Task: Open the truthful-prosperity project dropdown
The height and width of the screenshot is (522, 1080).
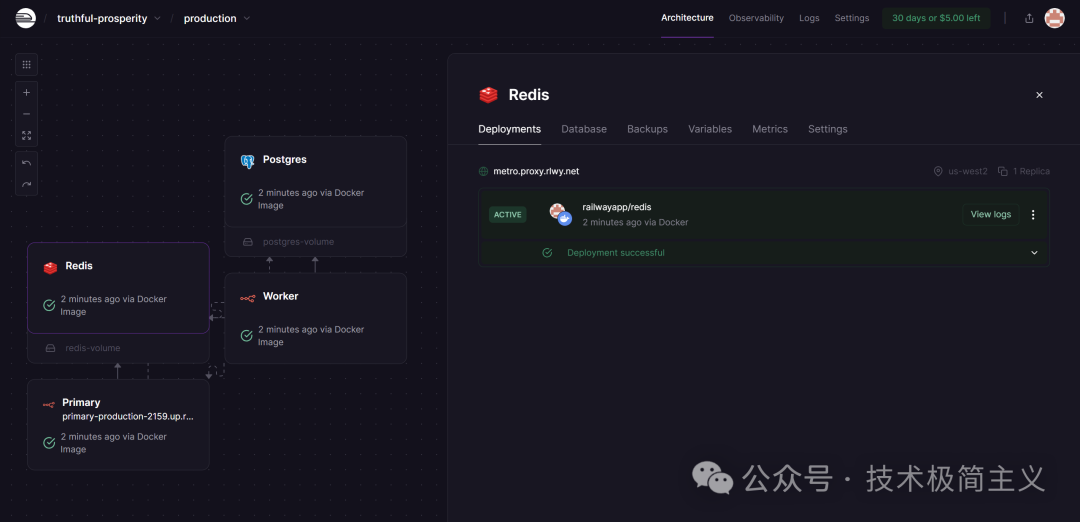Action: point(109,19)
